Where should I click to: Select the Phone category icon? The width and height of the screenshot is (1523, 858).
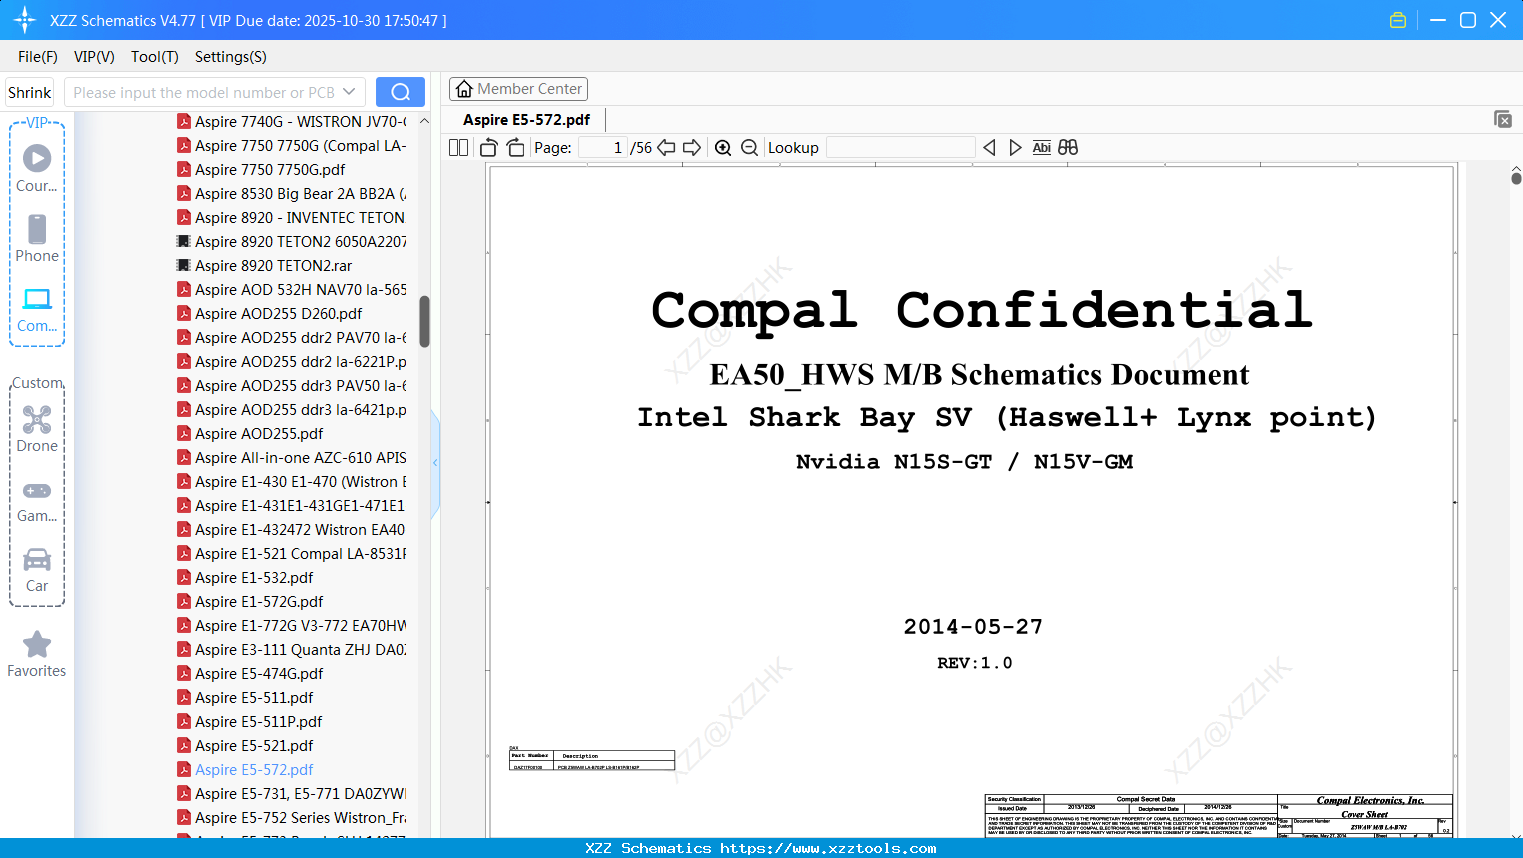point(37,238)
